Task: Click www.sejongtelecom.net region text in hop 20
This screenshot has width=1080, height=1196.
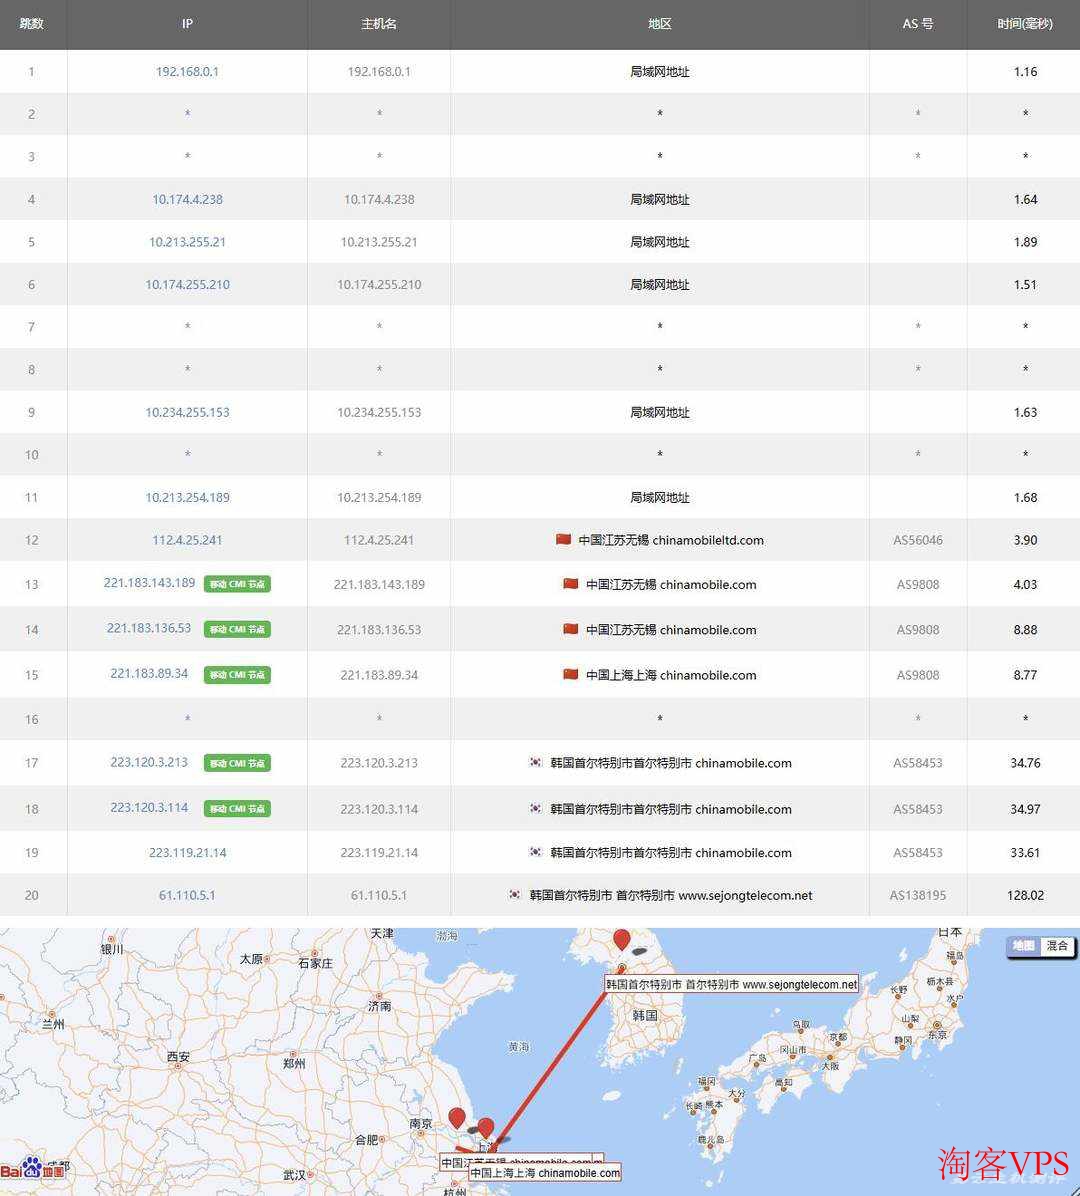Action: [745, 895]
